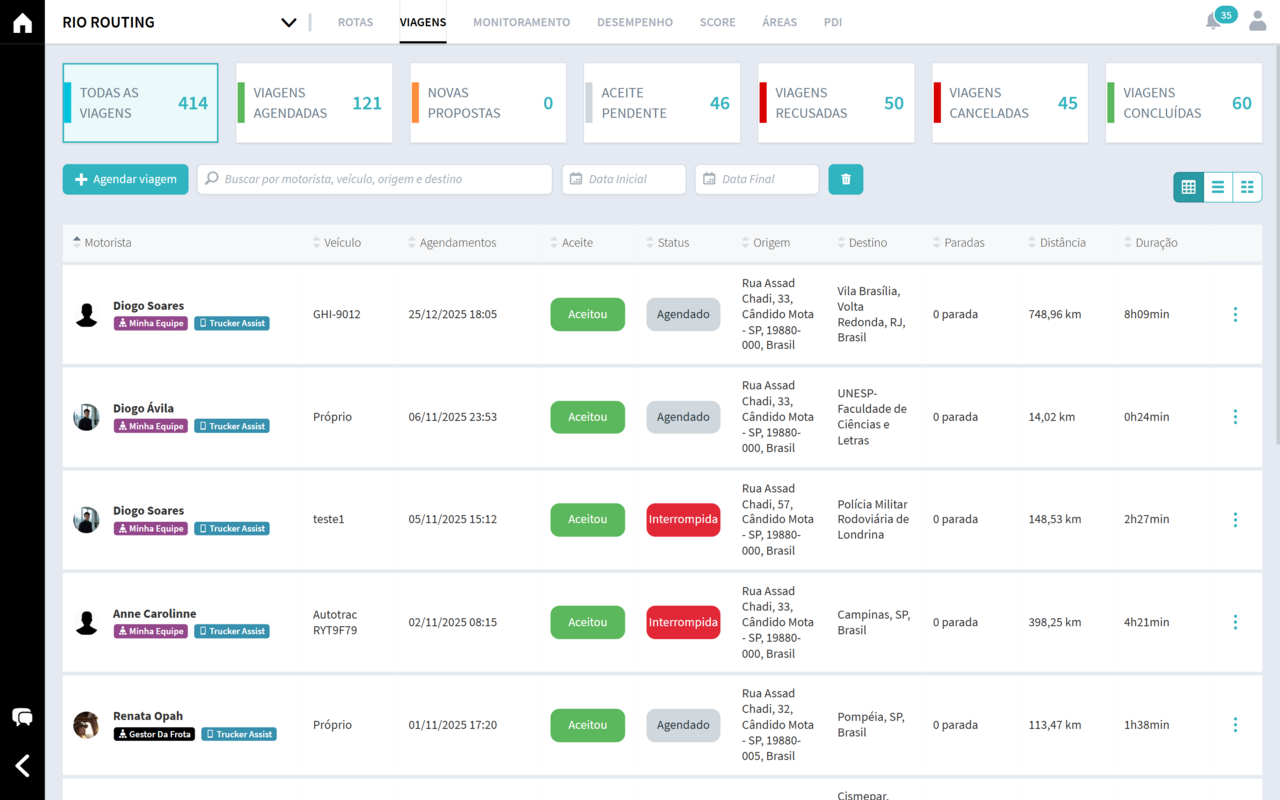Open the chat support icon

click(22, 717)
